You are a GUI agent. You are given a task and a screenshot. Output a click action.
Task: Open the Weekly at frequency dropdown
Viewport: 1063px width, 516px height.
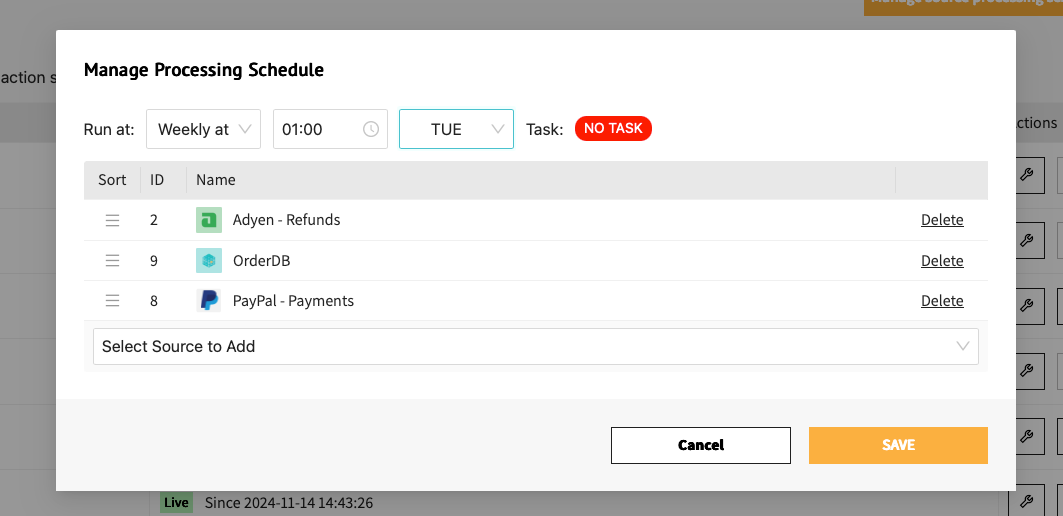203,129
